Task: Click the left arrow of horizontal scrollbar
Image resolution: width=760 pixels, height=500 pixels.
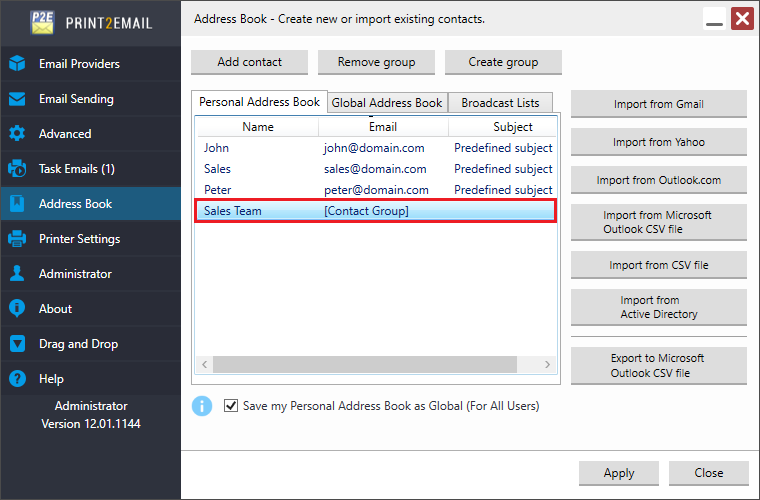Action: (x=205, y=364)
